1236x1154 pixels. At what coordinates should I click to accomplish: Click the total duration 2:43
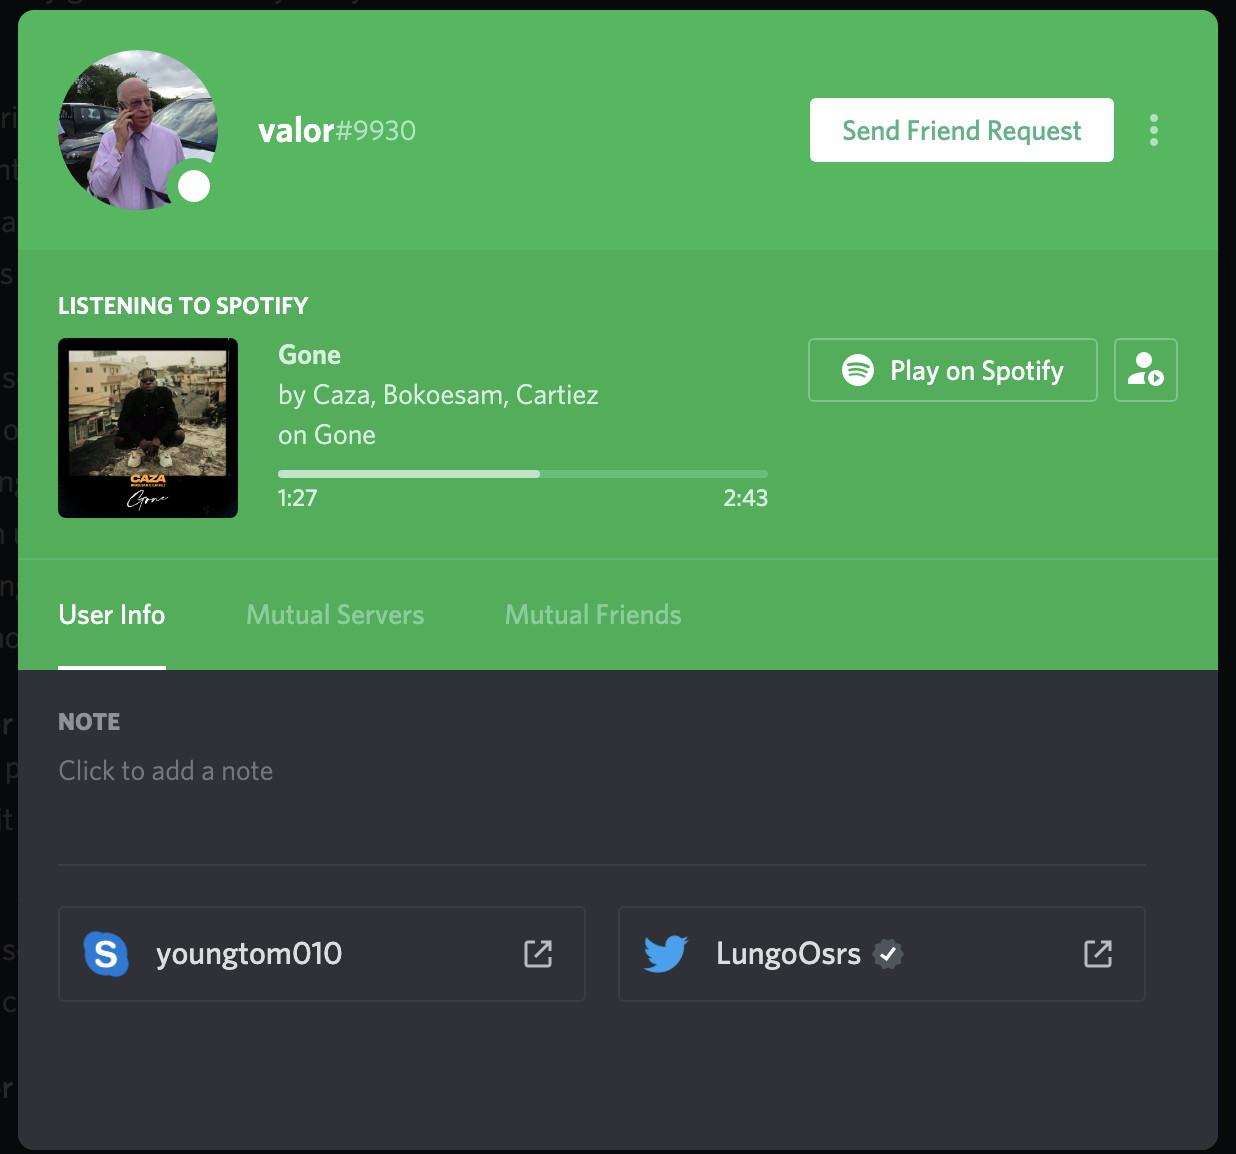pyautogui.click(x=746, y=498)
